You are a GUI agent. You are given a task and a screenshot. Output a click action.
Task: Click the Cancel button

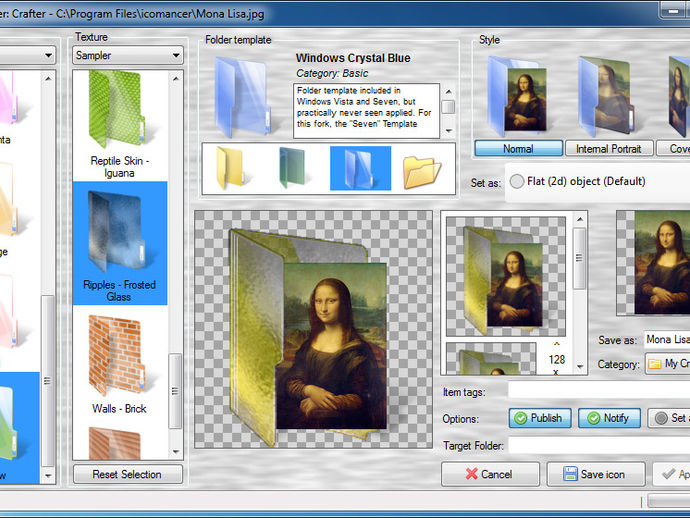pos(490,474)
